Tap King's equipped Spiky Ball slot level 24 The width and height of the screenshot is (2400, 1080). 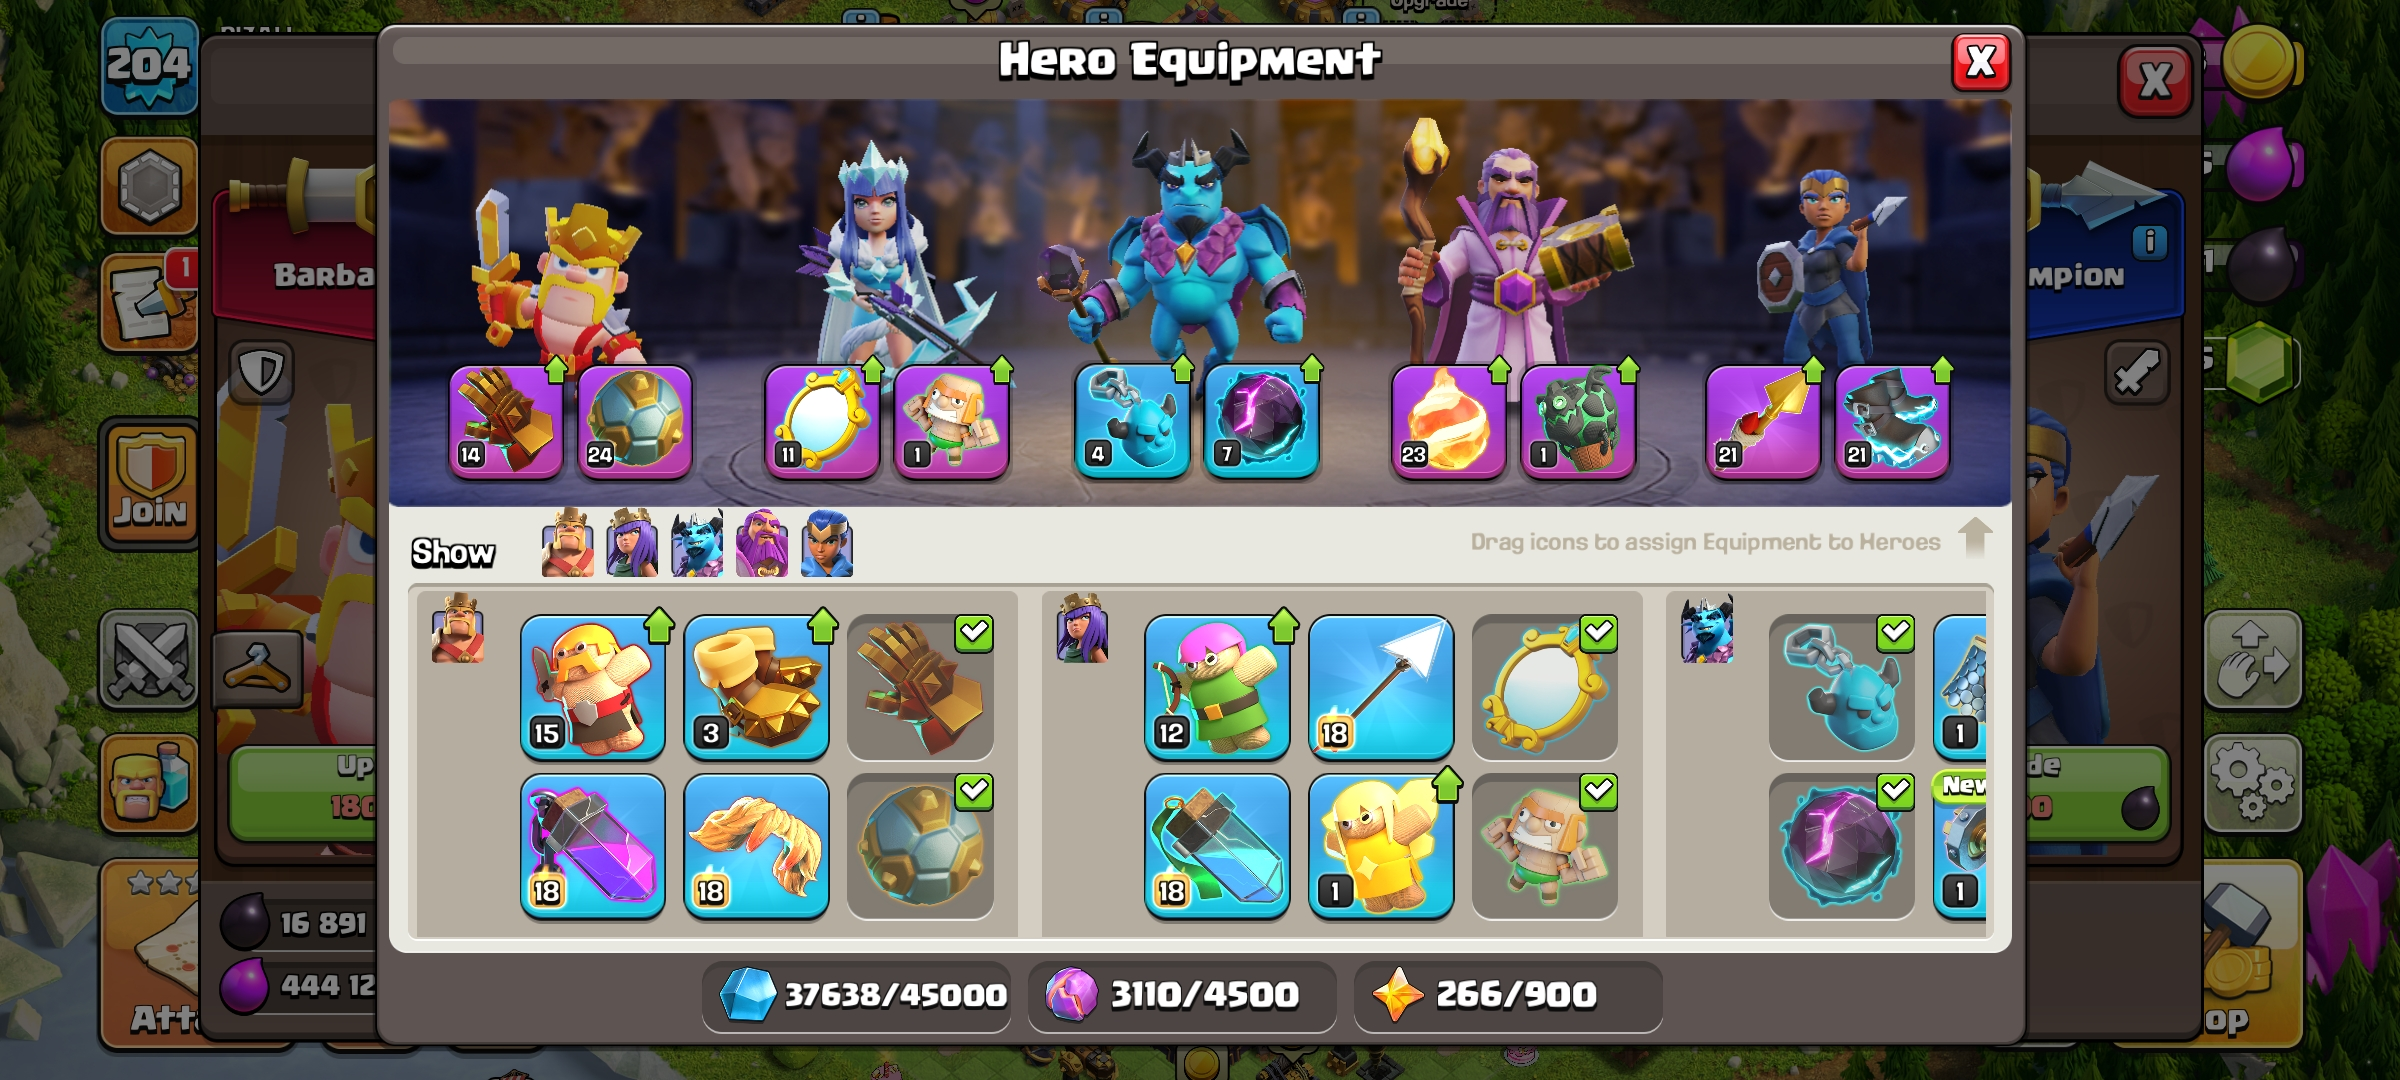[x=635, y=421]
